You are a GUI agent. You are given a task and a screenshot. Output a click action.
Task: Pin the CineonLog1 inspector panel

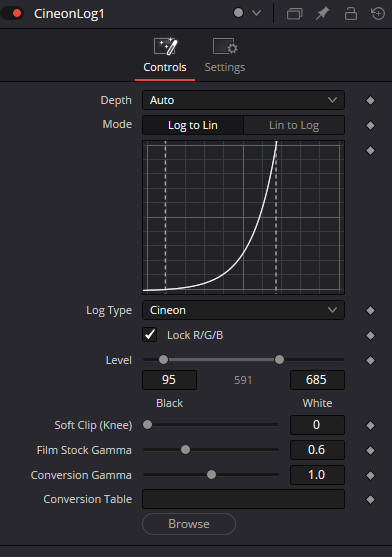(322, 14)
